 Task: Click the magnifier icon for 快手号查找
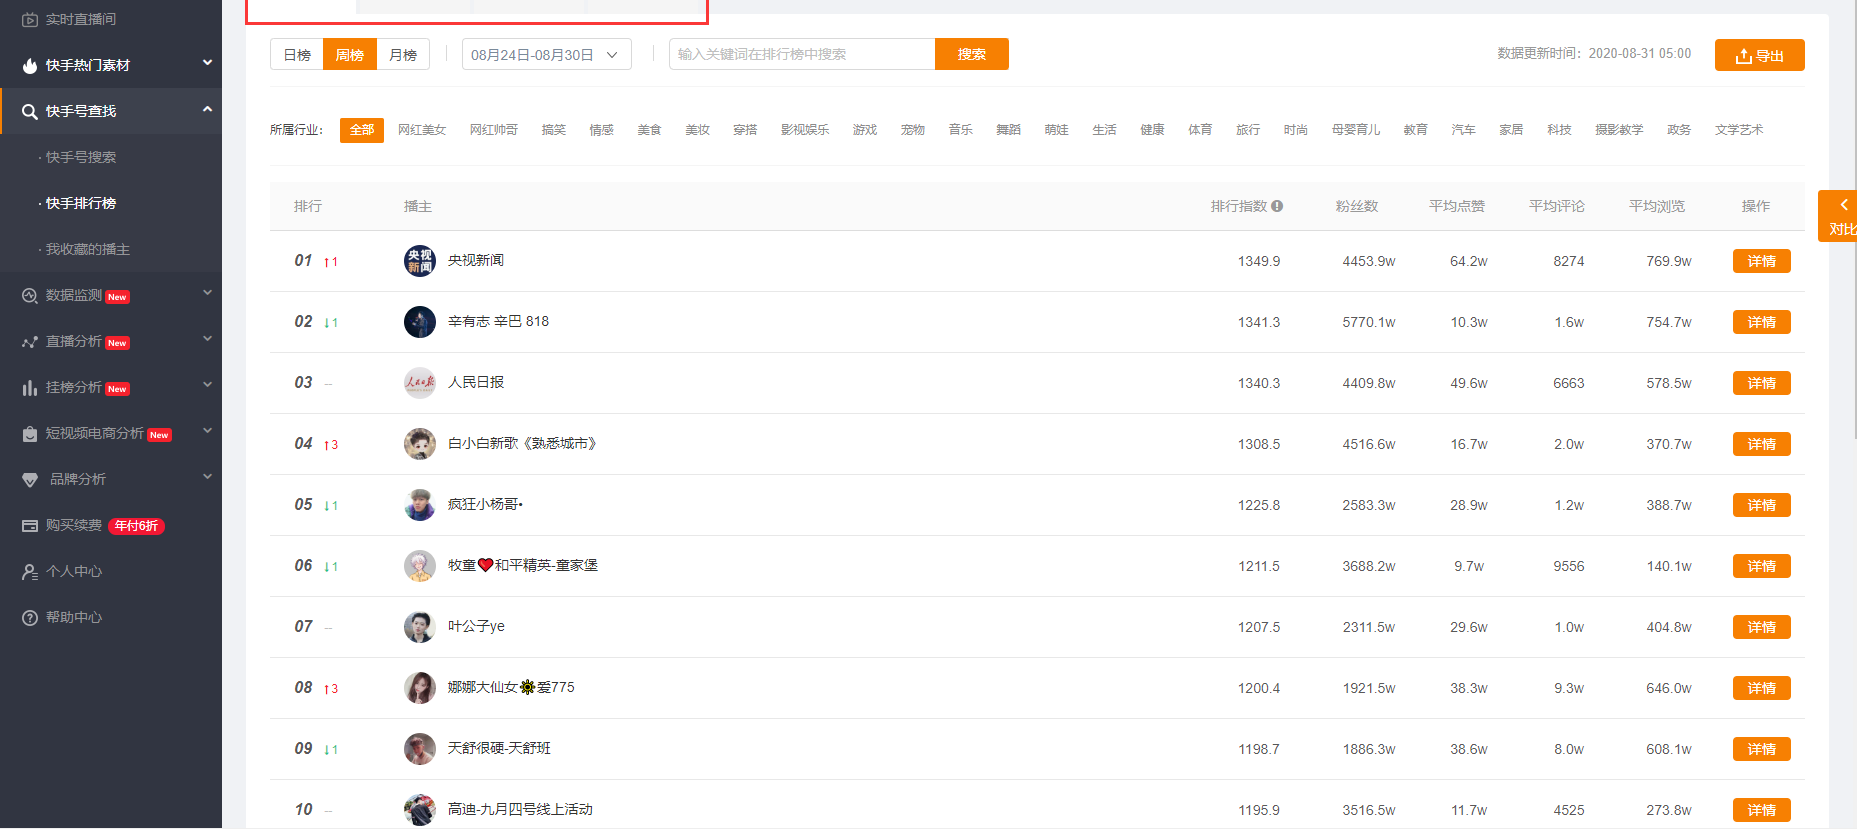click(x=30, y=111)
